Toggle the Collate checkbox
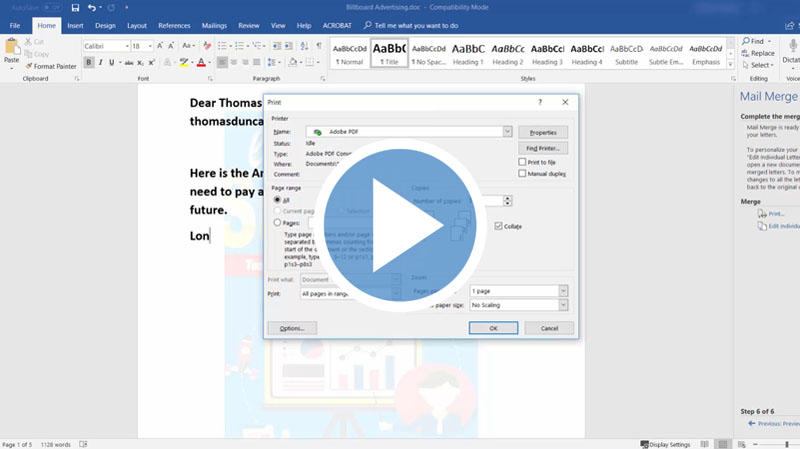800x449 pixels. [x=499, y=226]
